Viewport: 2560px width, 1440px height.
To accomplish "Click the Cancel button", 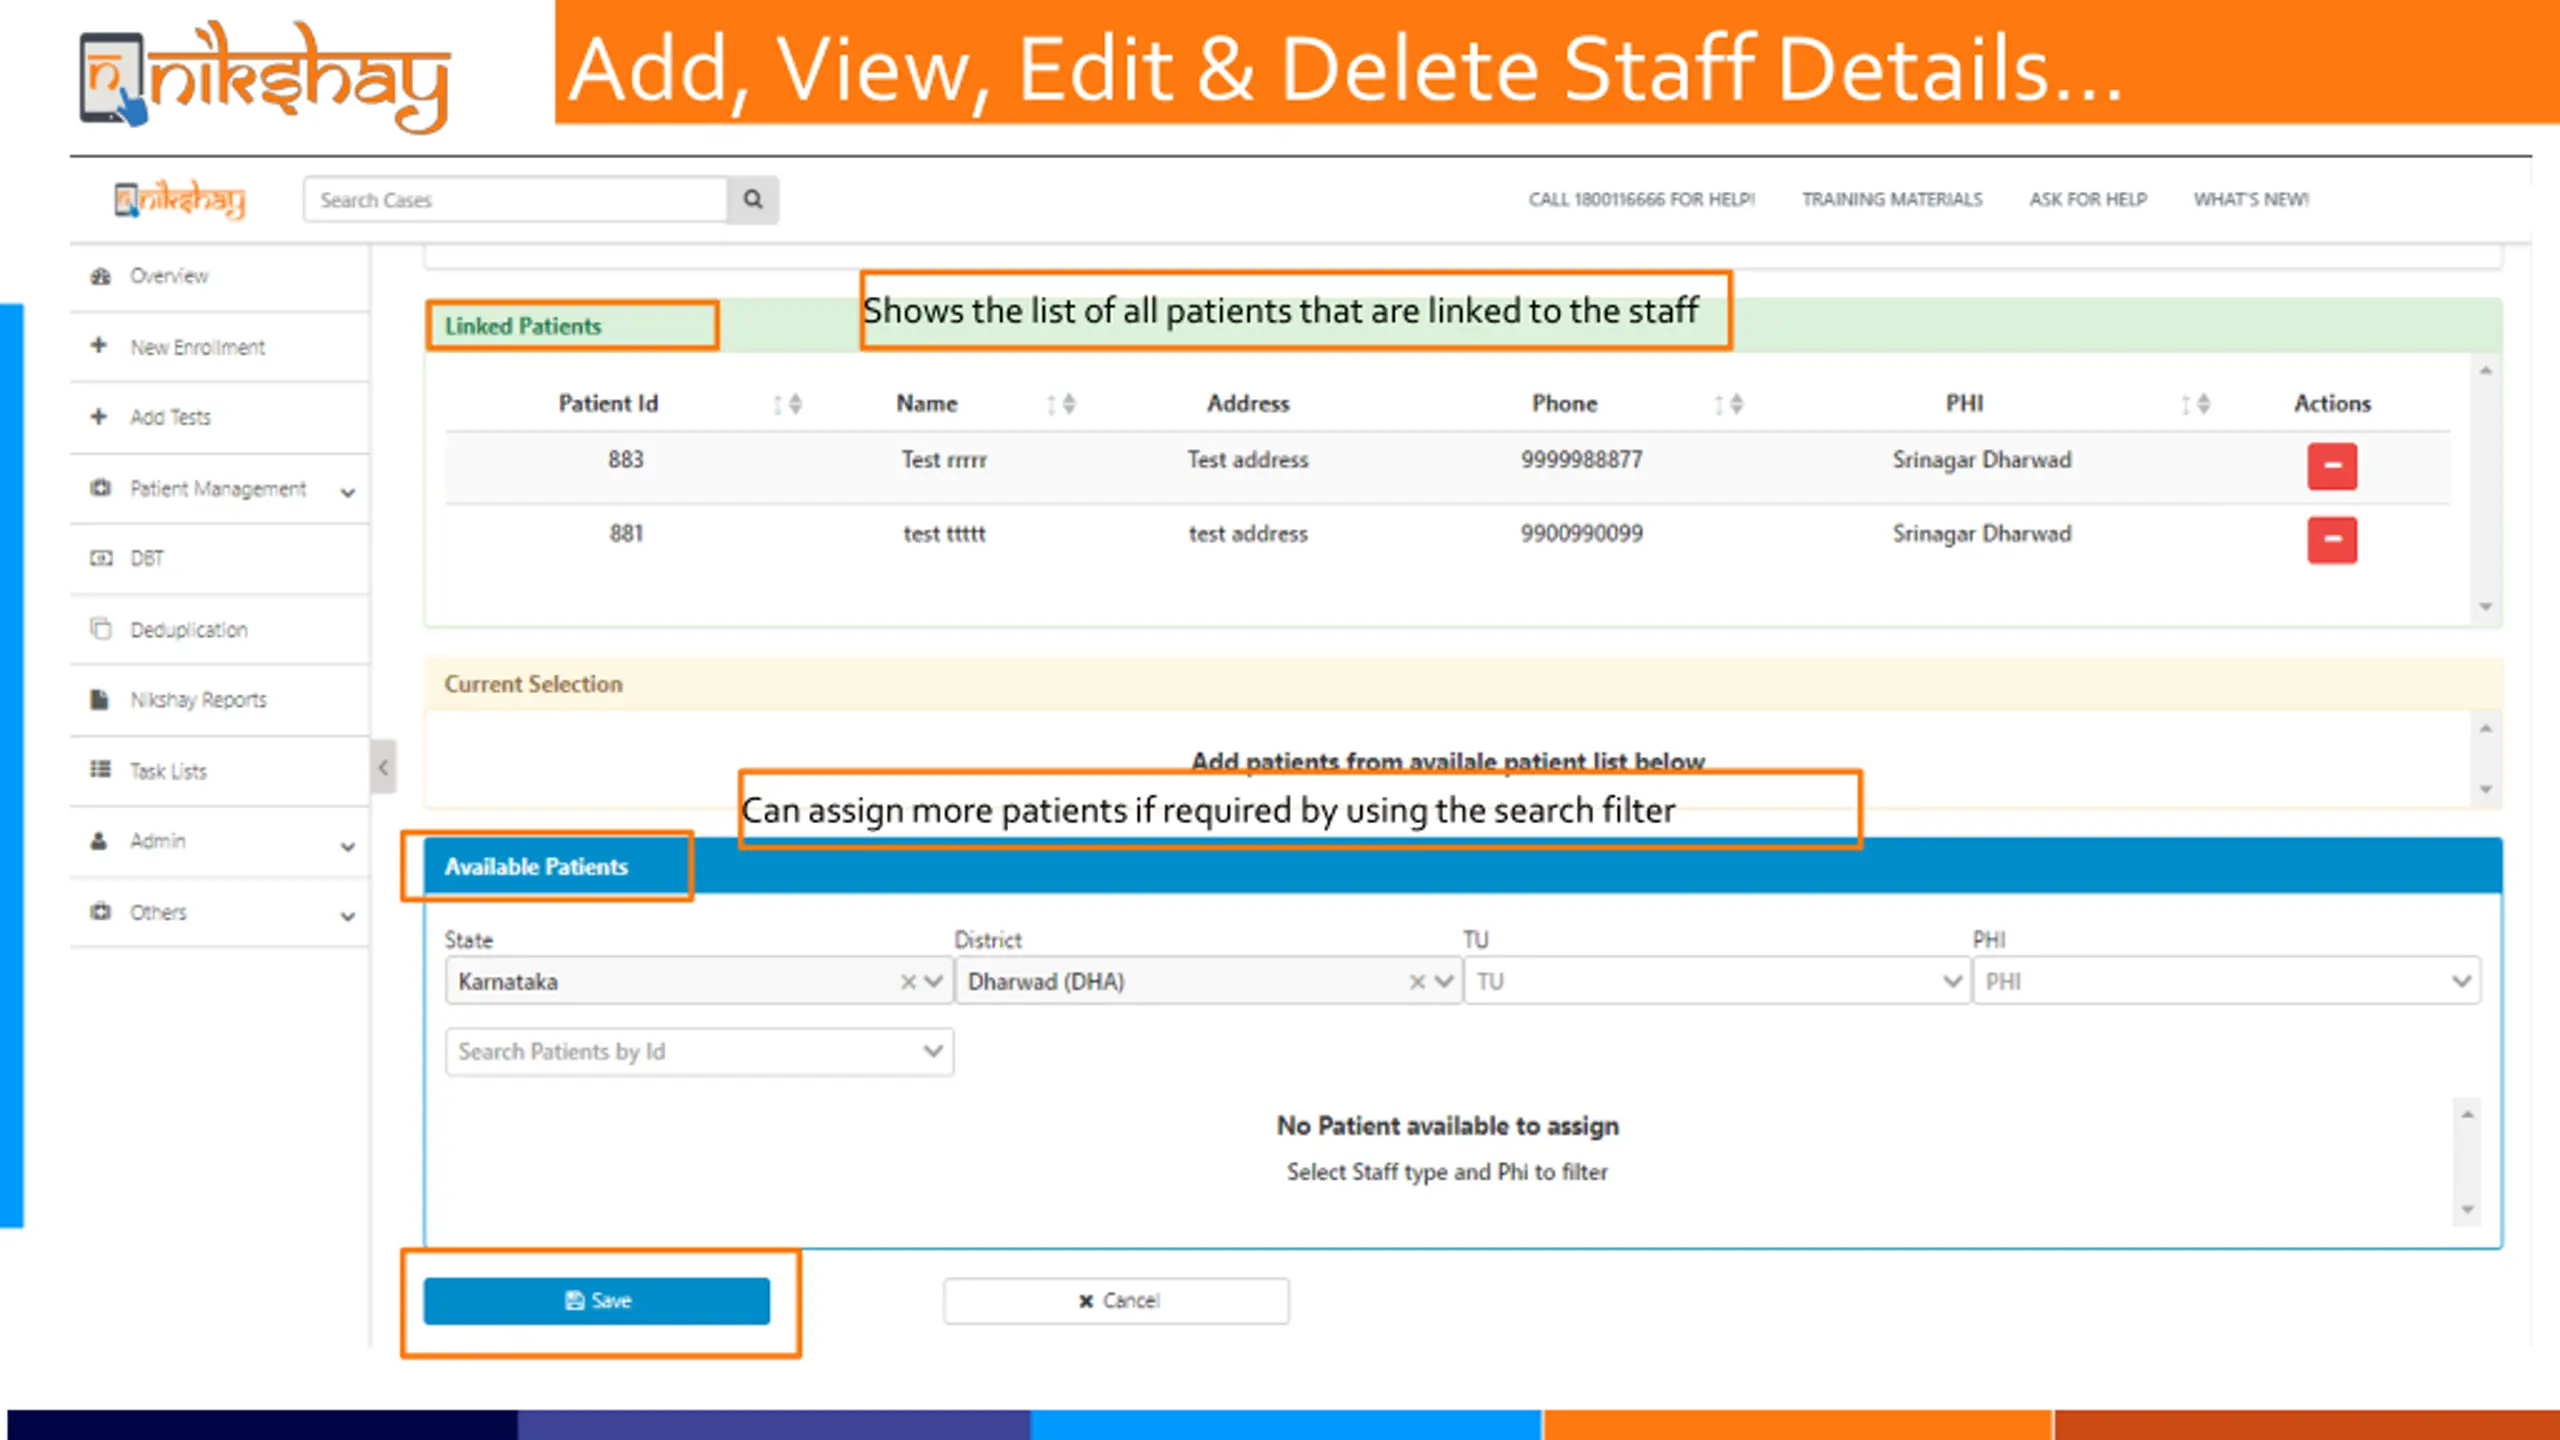I will point(1116,1300).
